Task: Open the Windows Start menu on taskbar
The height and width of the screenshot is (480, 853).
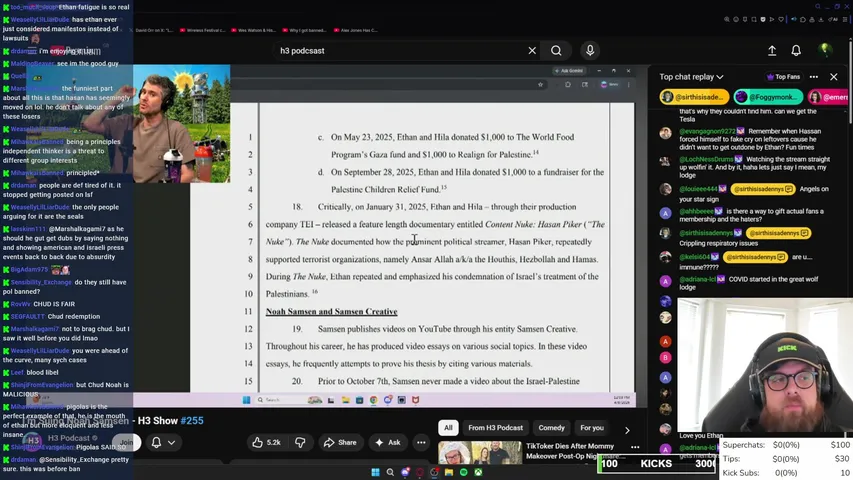Action: point(375,472)
